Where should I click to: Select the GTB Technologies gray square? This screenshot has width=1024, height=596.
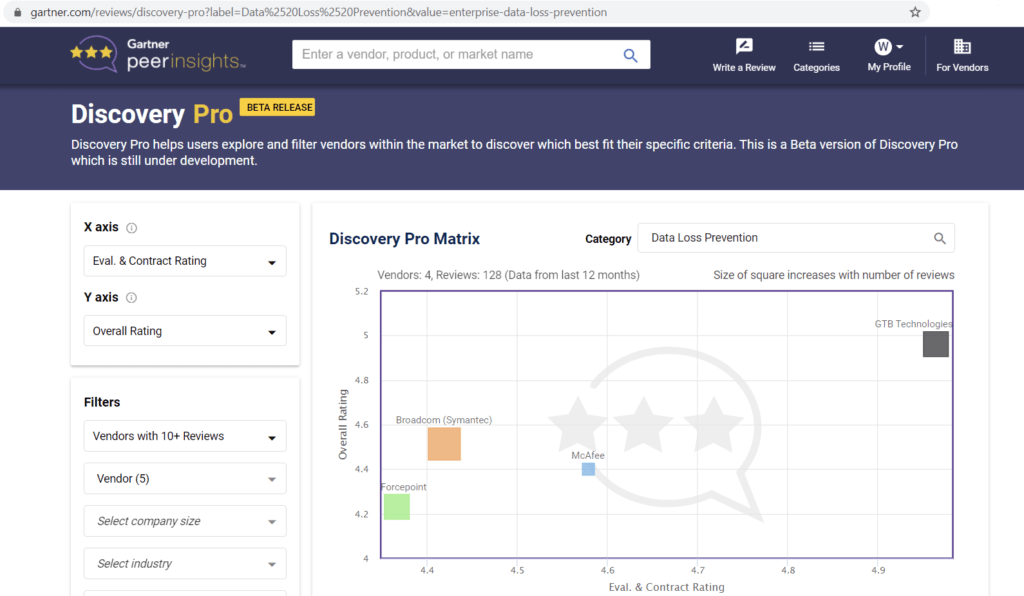pyautogui.click(x=936, y=344)
